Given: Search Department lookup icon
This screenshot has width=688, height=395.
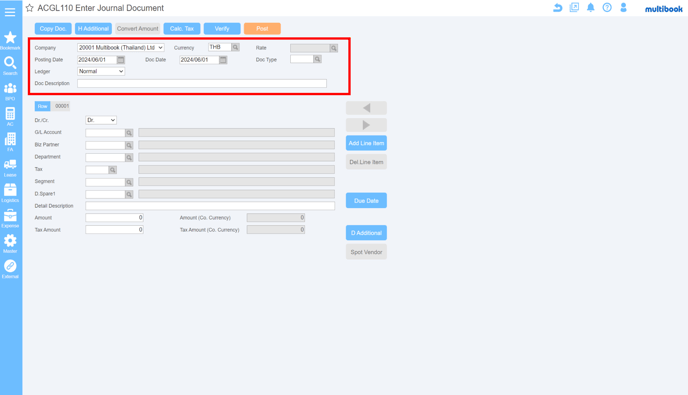Looking at the screenshot, I should pos(129,157).
